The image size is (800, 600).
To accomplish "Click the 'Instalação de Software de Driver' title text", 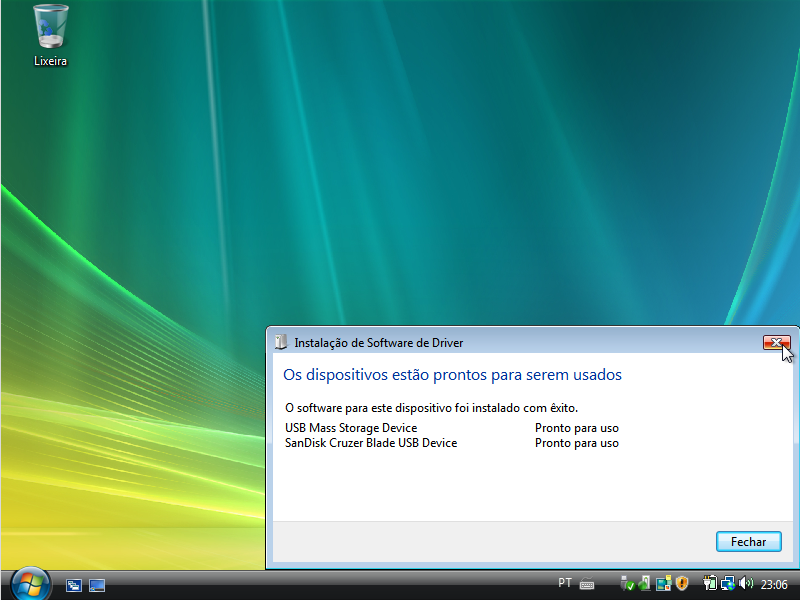I will pos(379,343).
